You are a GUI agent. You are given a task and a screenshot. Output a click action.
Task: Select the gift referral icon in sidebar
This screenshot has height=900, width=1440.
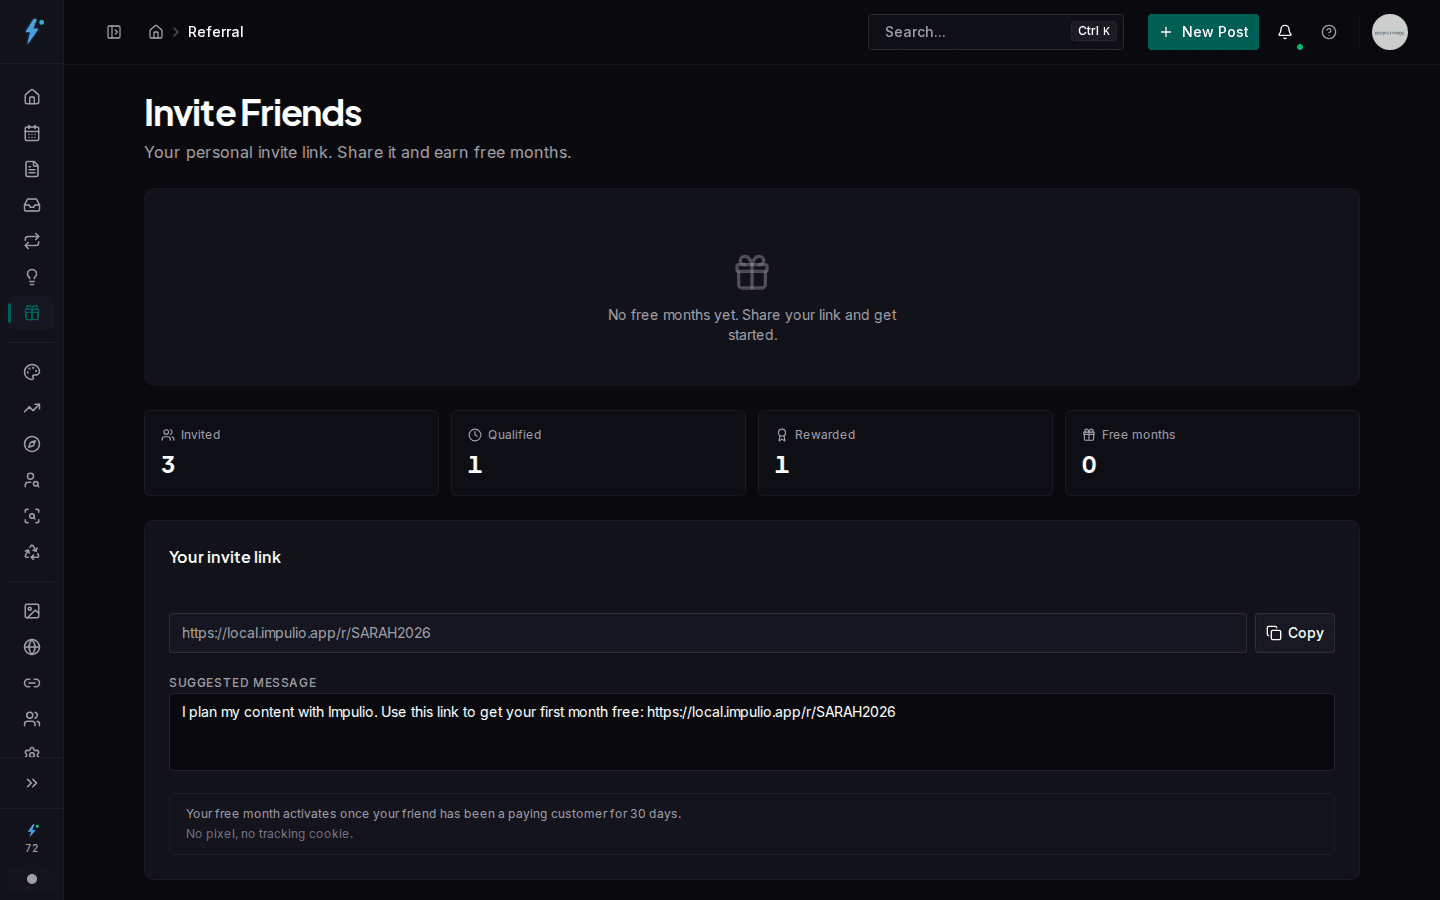pos(32,313)
